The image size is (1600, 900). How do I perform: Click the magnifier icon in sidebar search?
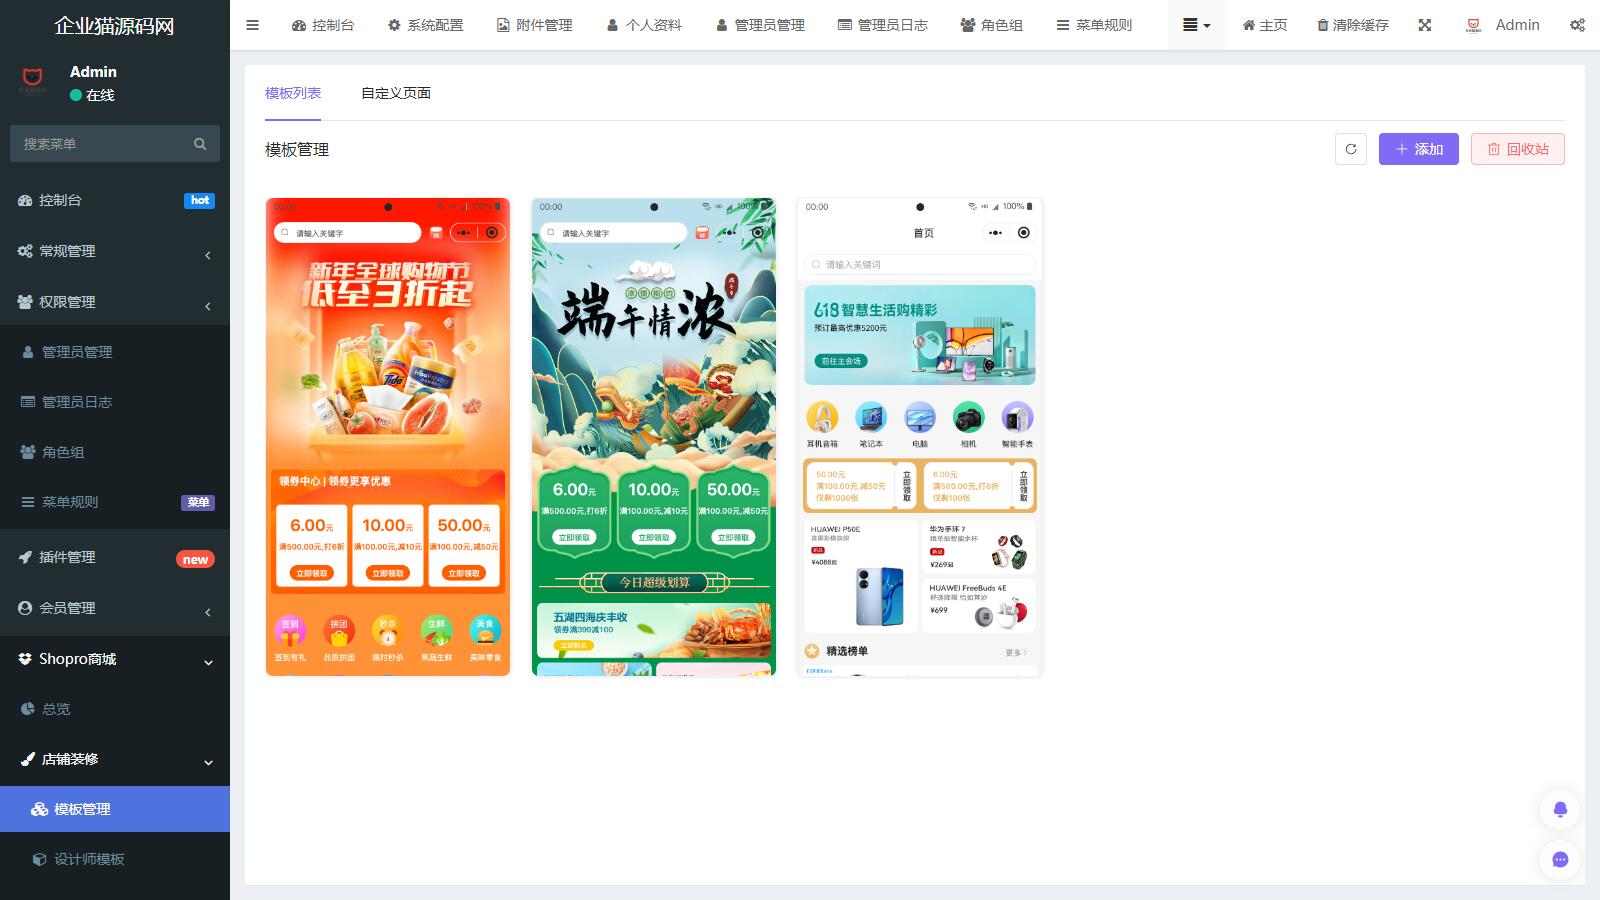click(x=199, y=143)
